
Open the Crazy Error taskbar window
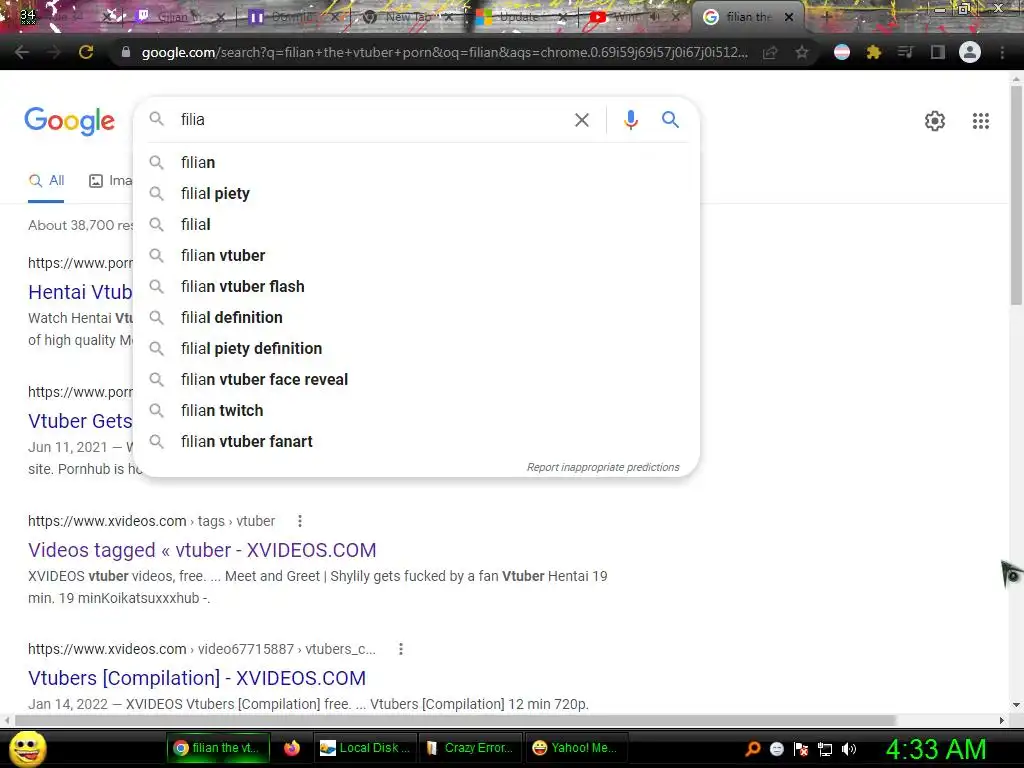470,748
